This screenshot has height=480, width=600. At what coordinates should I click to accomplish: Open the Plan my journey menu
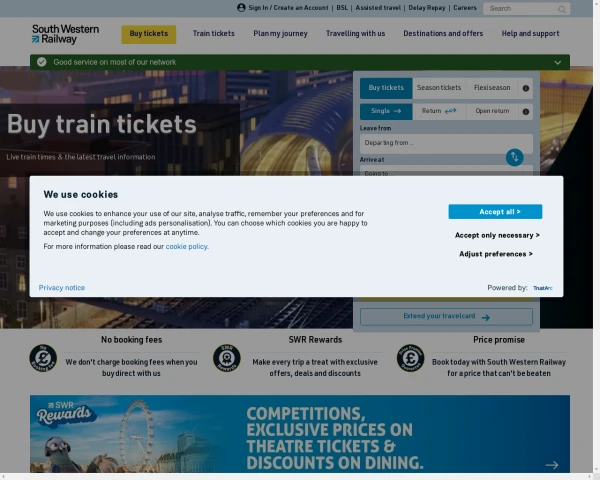pos(280,34)
